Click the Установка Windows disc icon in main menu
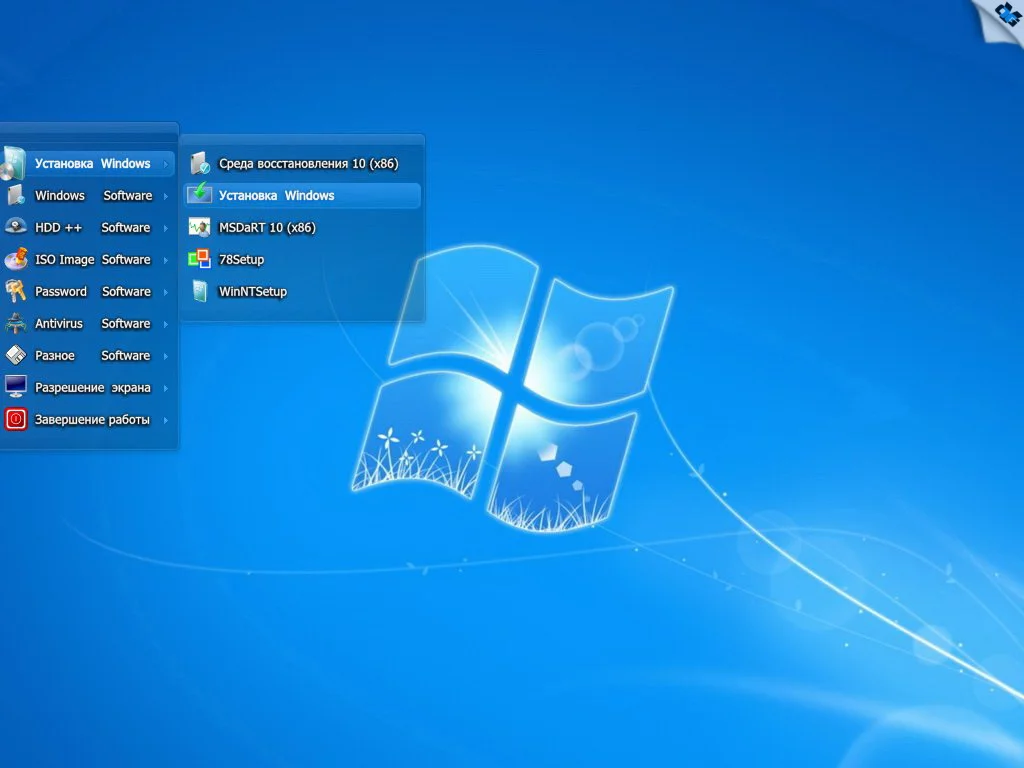The height and width of the screenshot is (768, 1024). click(x=13, y=163)
